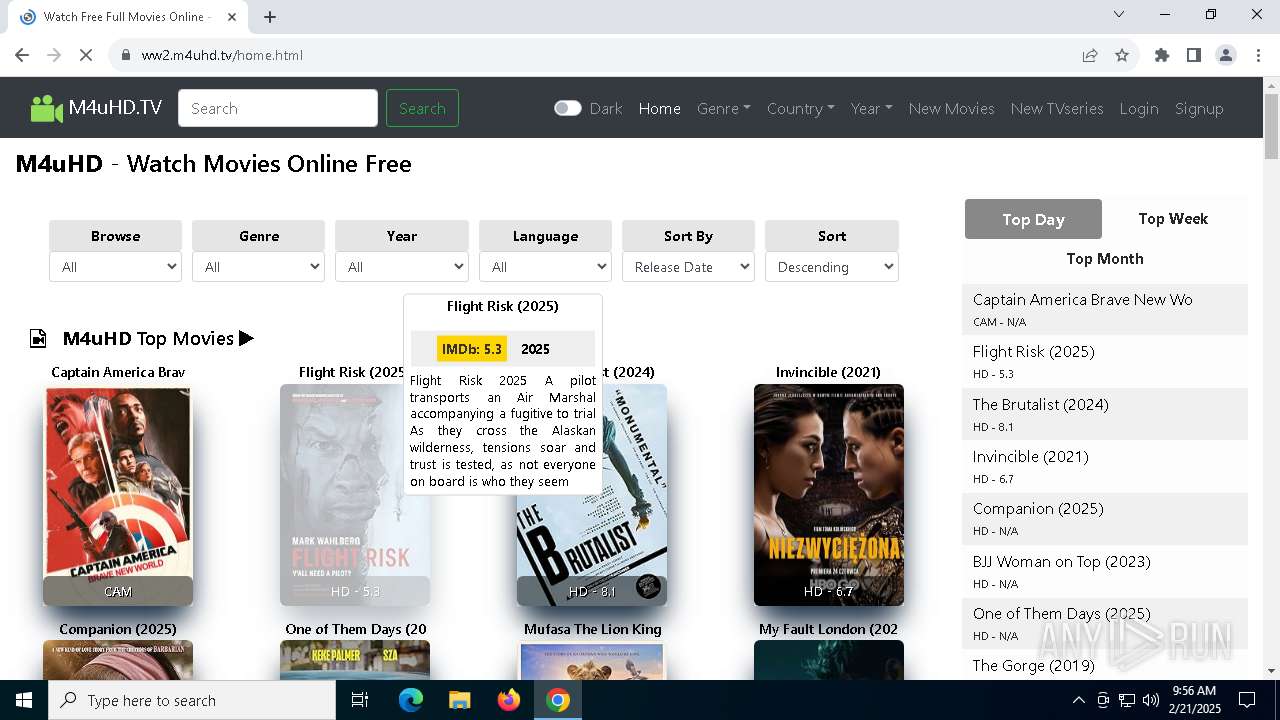Screen dimensions: 1280x720
Task: Open the Sort By Release Date dropdown
Action: [x=688, y=267]
